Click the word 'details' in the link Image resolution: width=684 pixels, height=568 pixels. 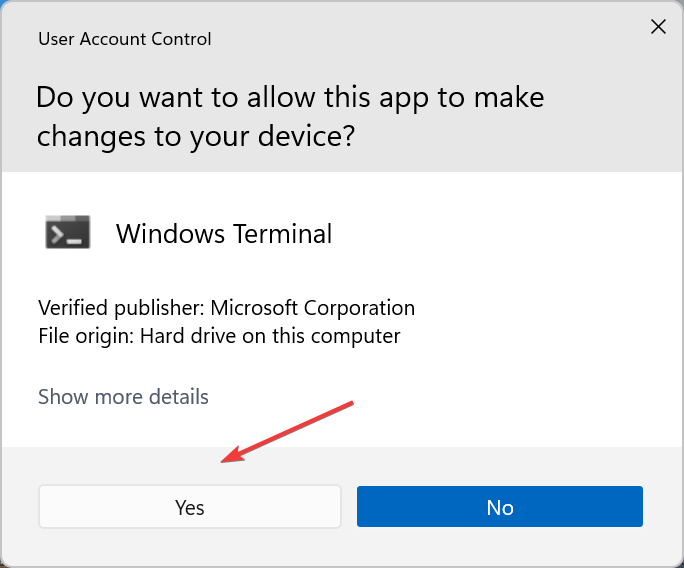175,397
